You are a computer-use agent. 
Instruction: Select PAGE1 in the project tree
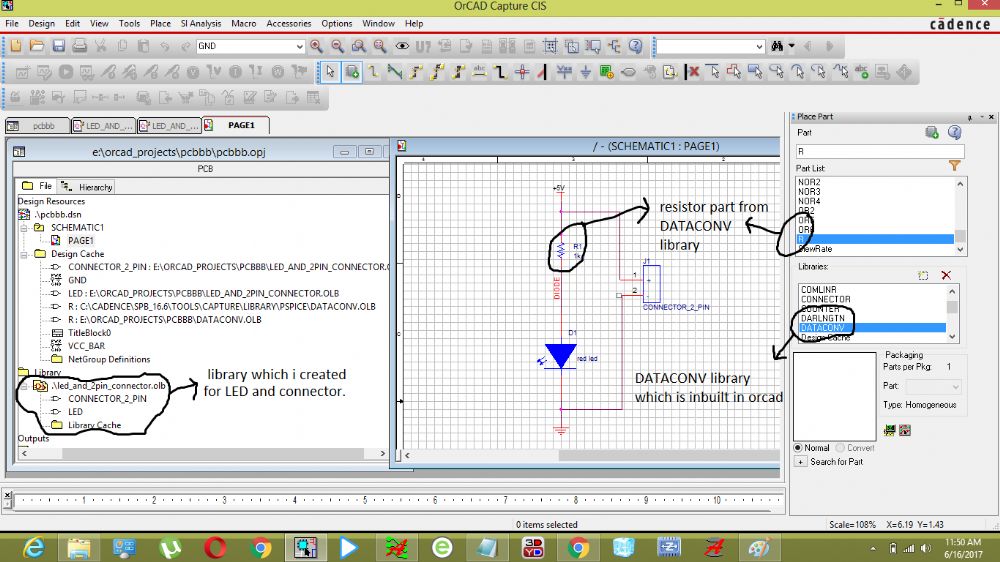80,240
